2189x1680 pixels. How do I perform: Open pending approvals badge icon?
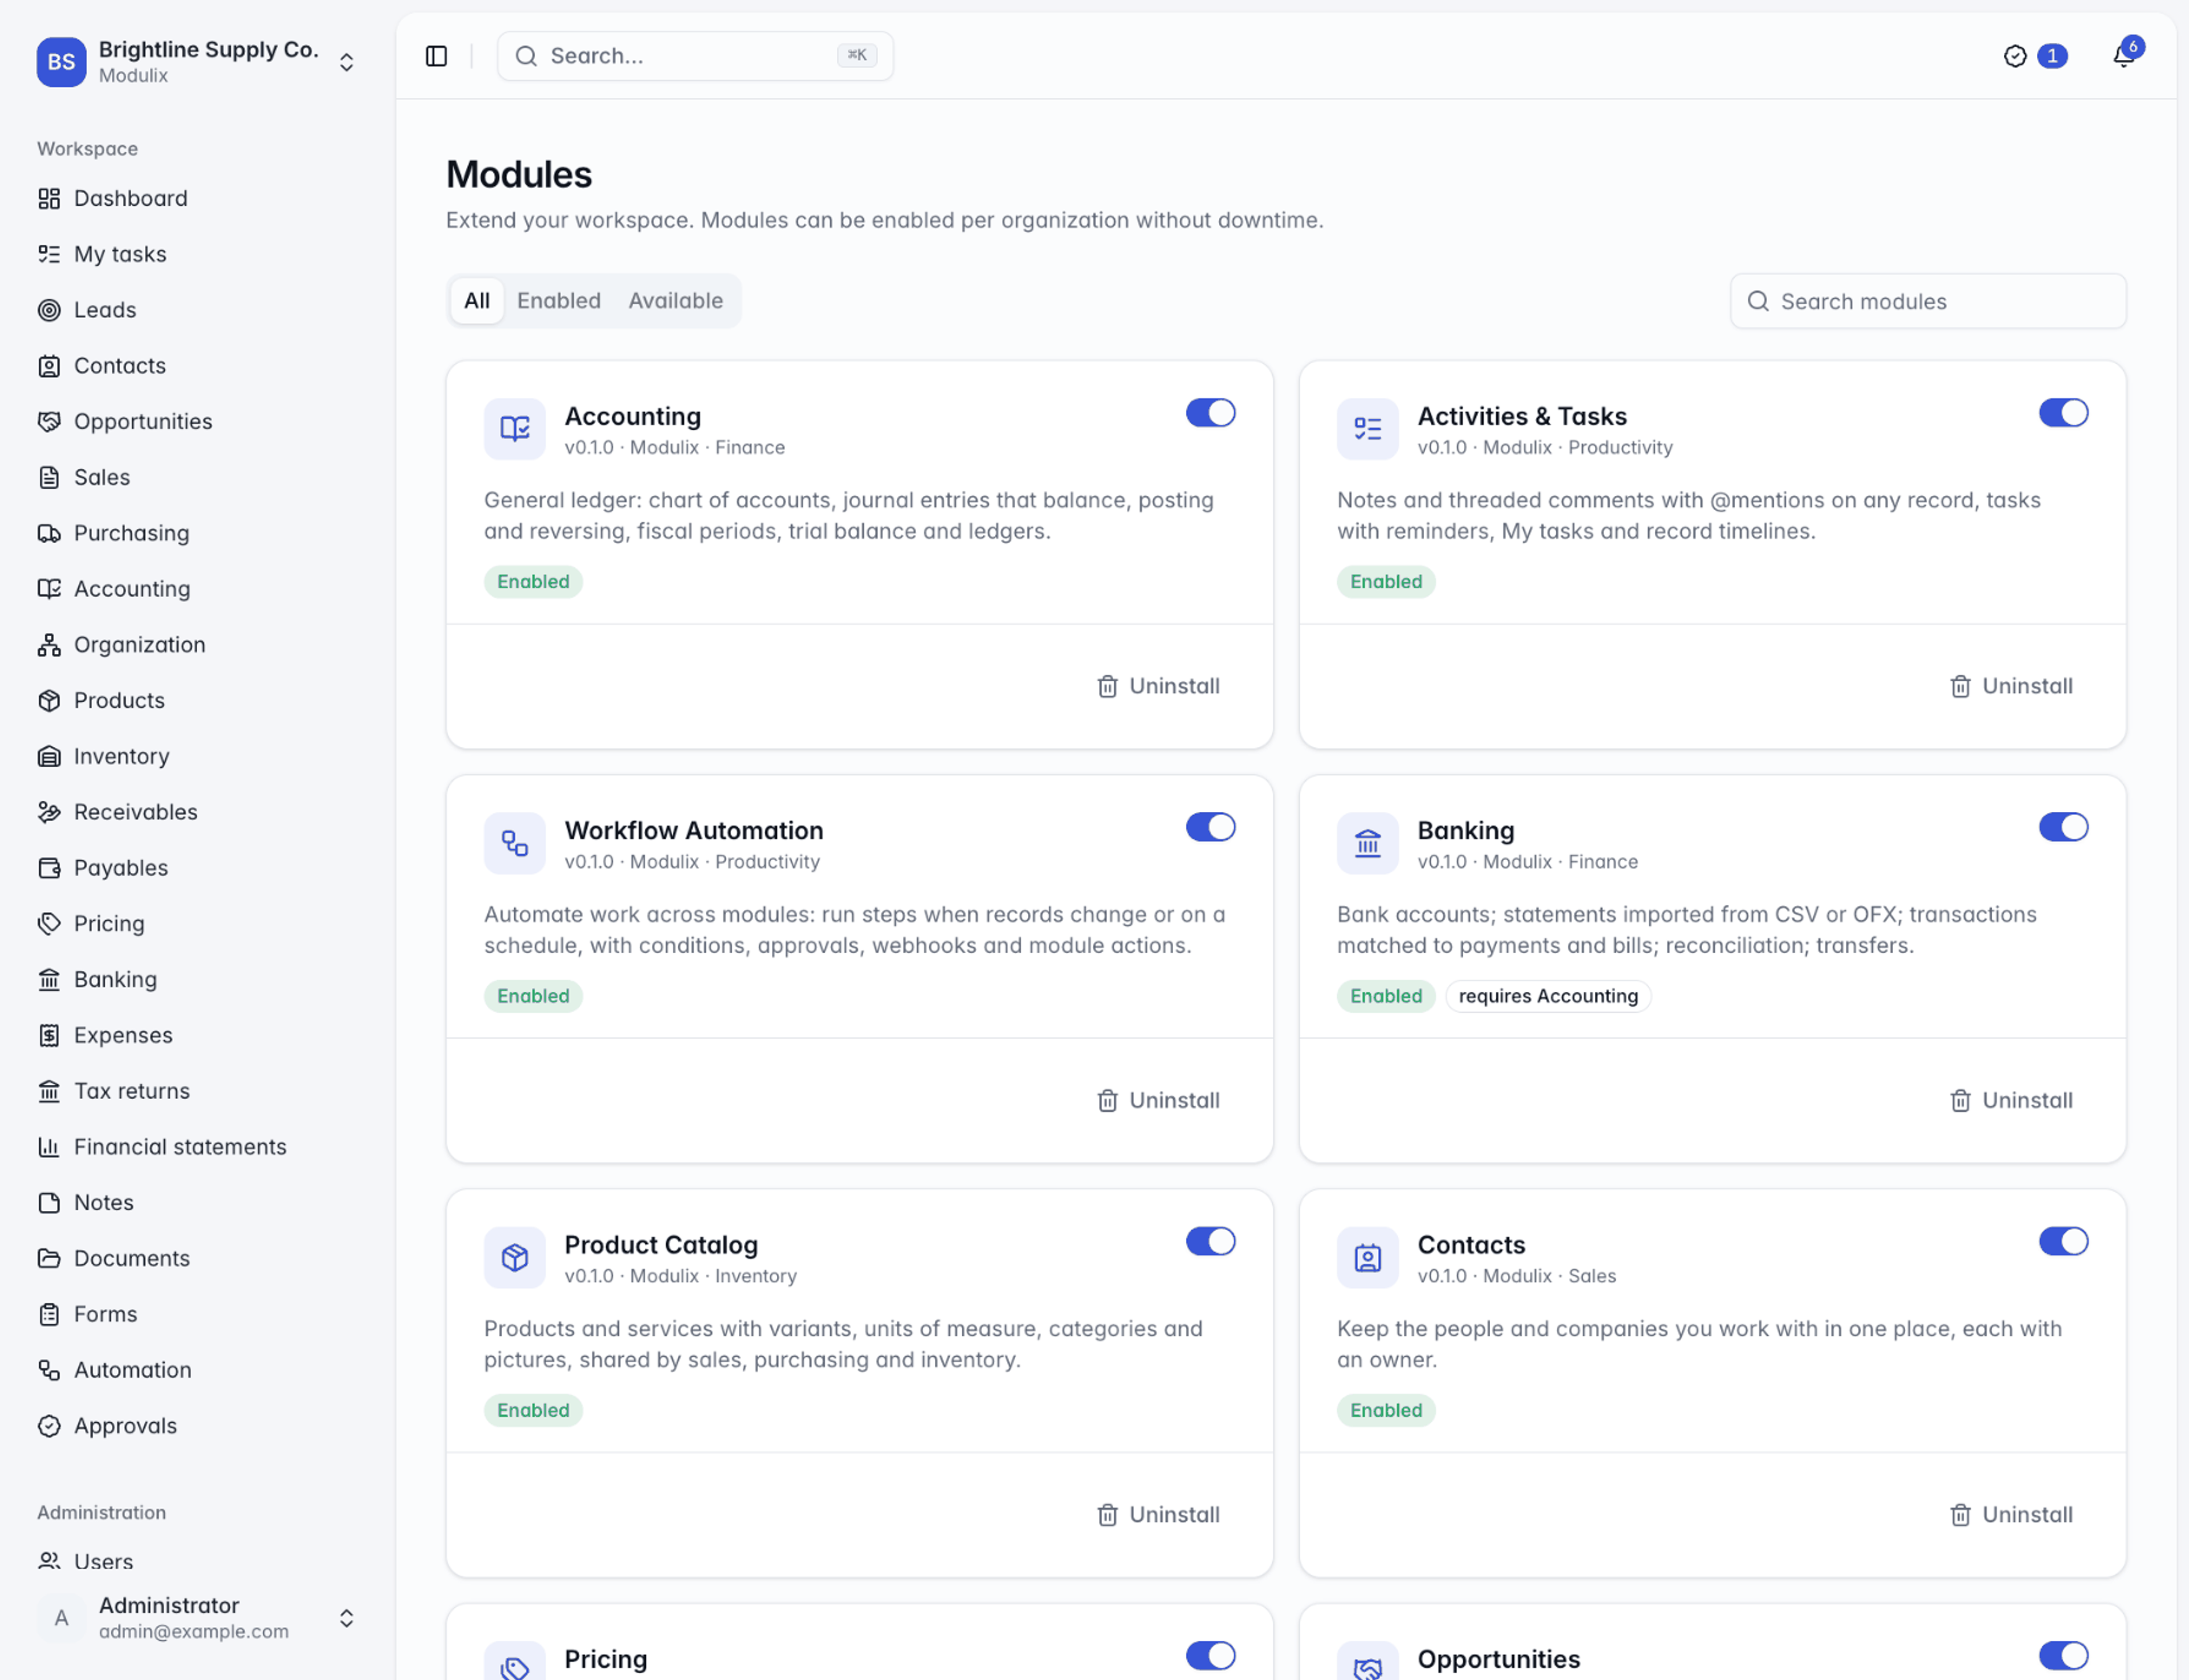(2015, 56)
